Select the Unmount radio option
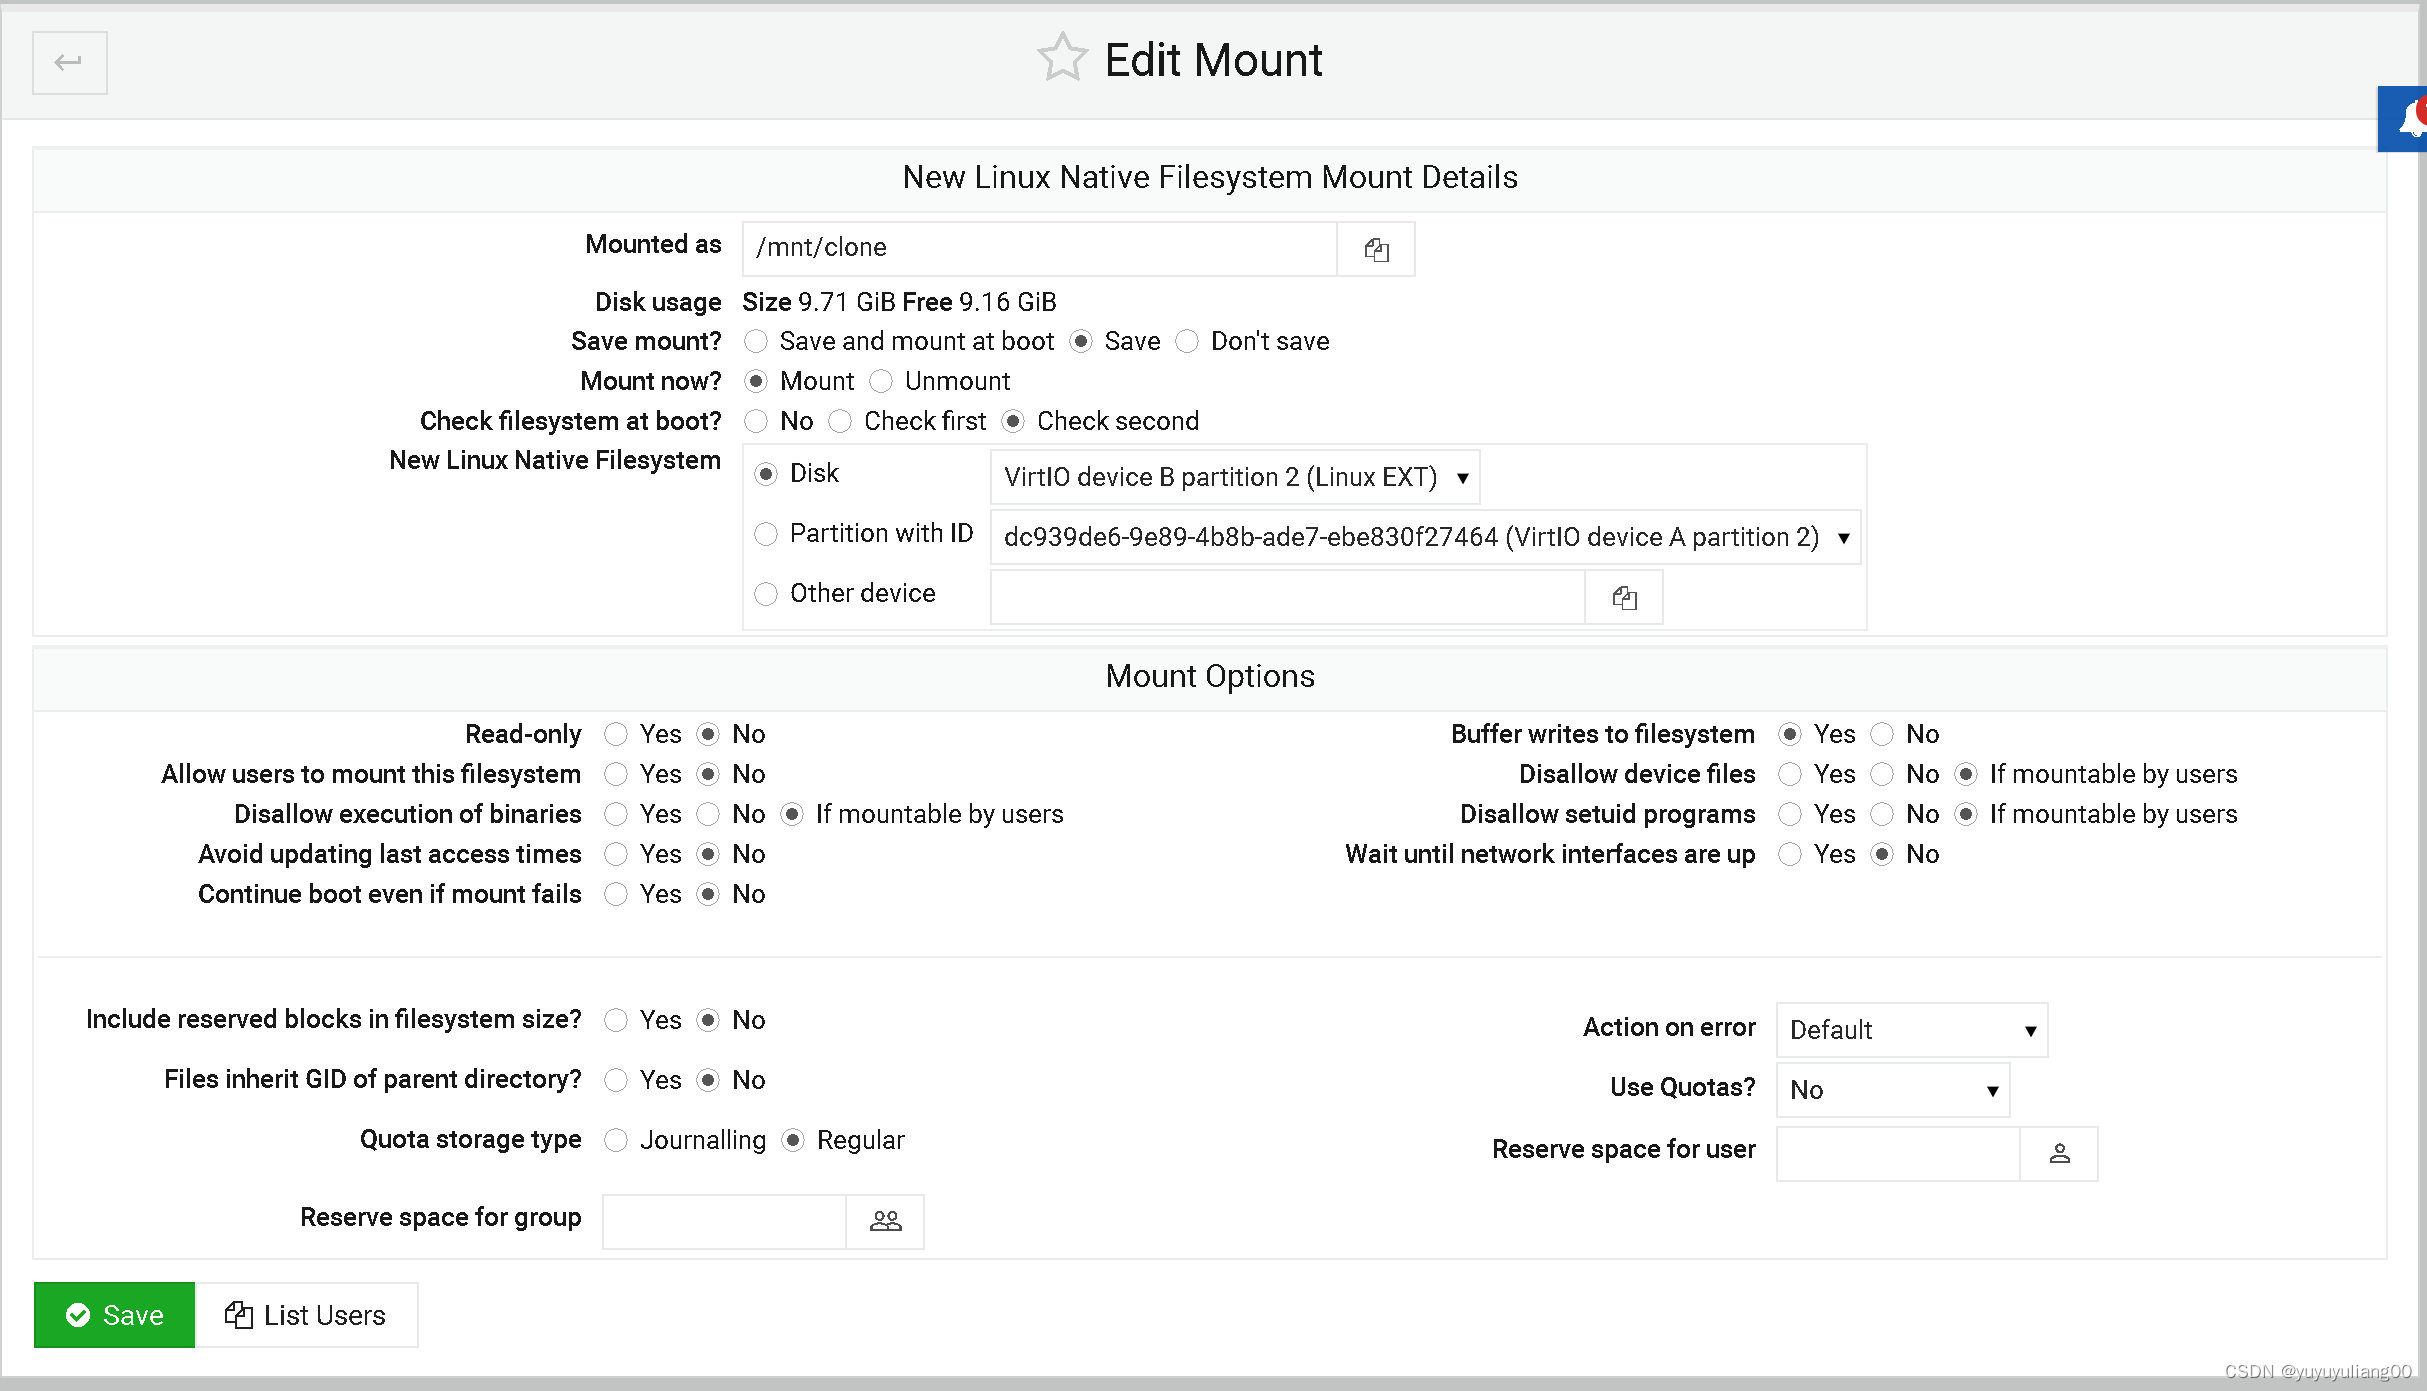This screenshot has width=2427, height=1391. [881, 382]
